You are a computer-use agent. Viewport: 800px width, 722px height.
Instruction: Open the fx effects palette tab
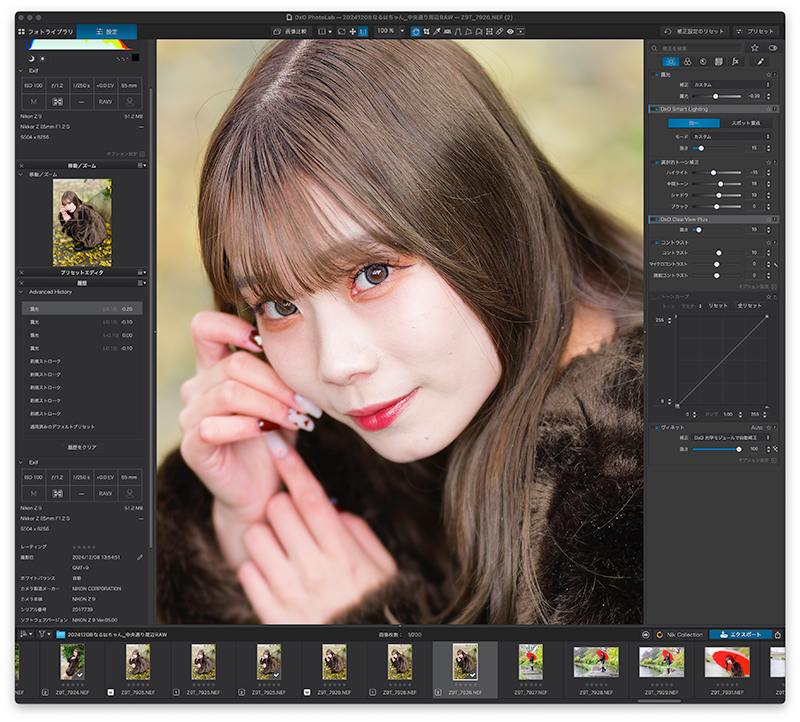click(735, 61)
